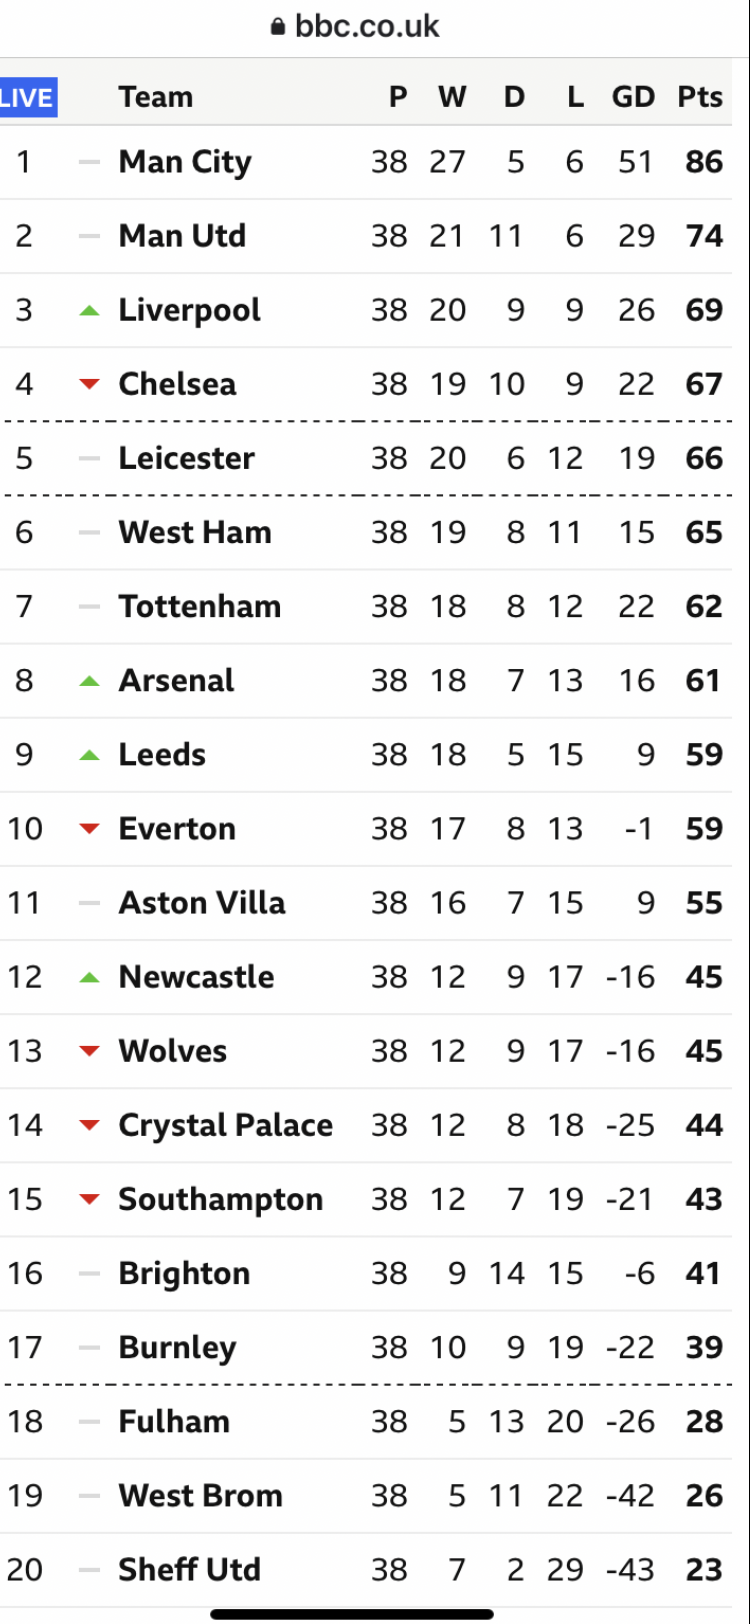Click Newcastle's green up arrow indicator
Image resolution: width=750 pixels, height=1624 pixels.
[89, 977]
